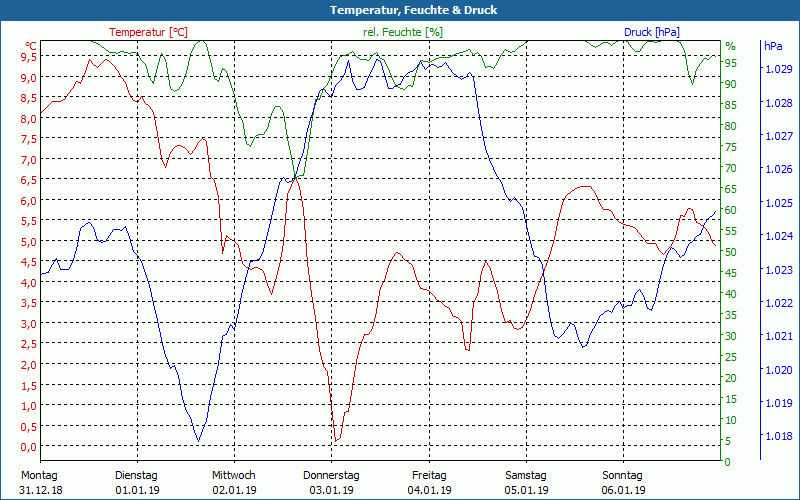Click the 'Freitag' day label

click(429, 475)
